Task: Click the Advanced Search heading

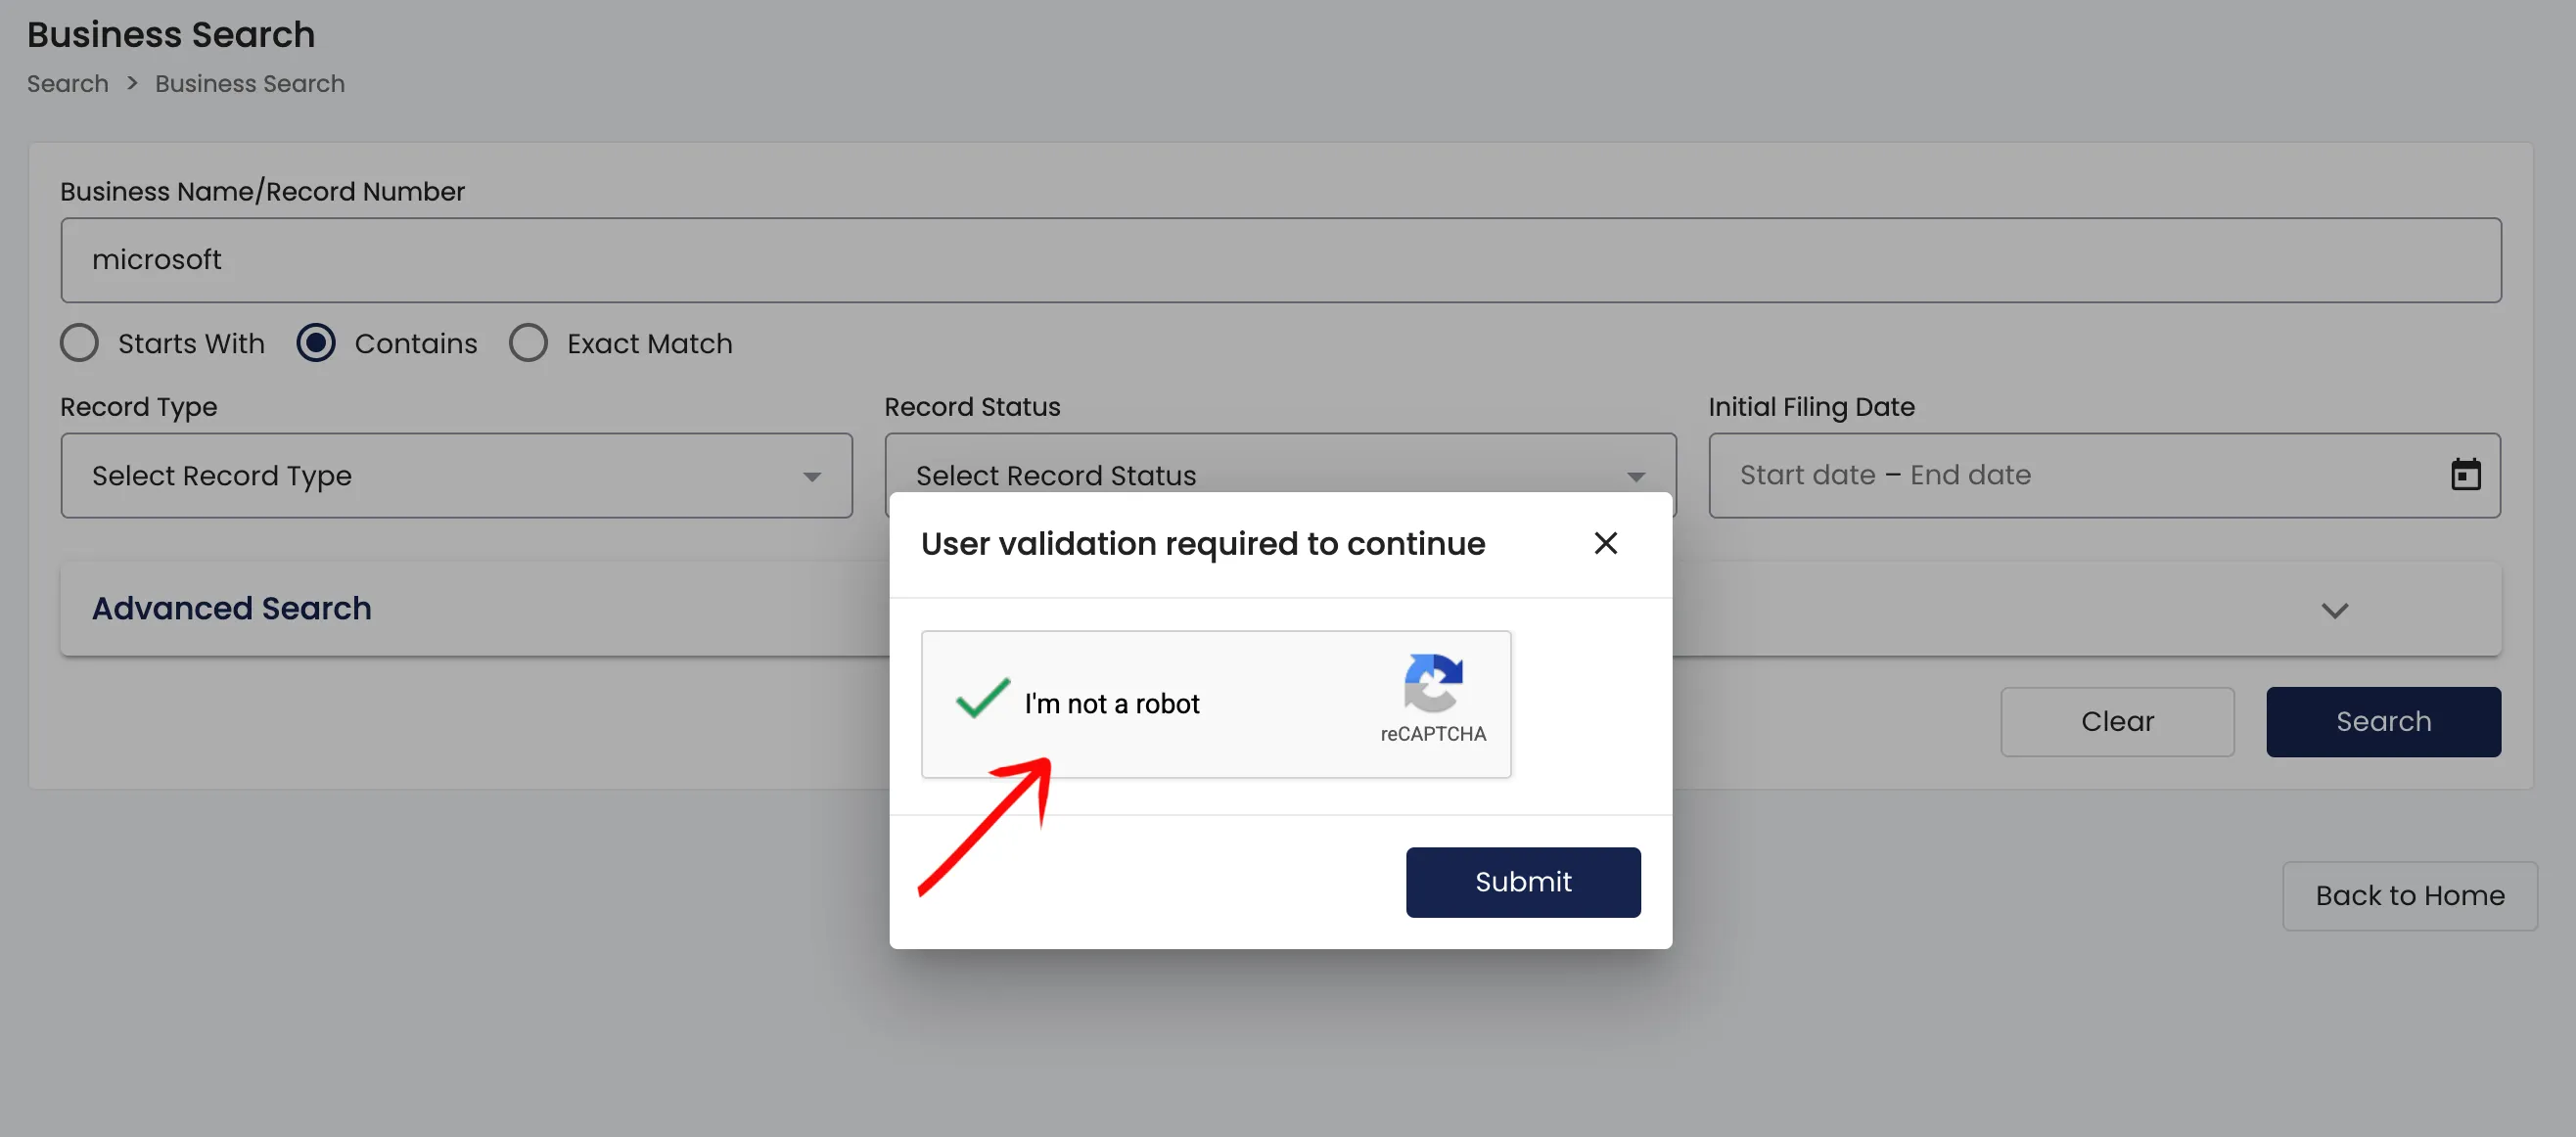Action: pos(232,608)
